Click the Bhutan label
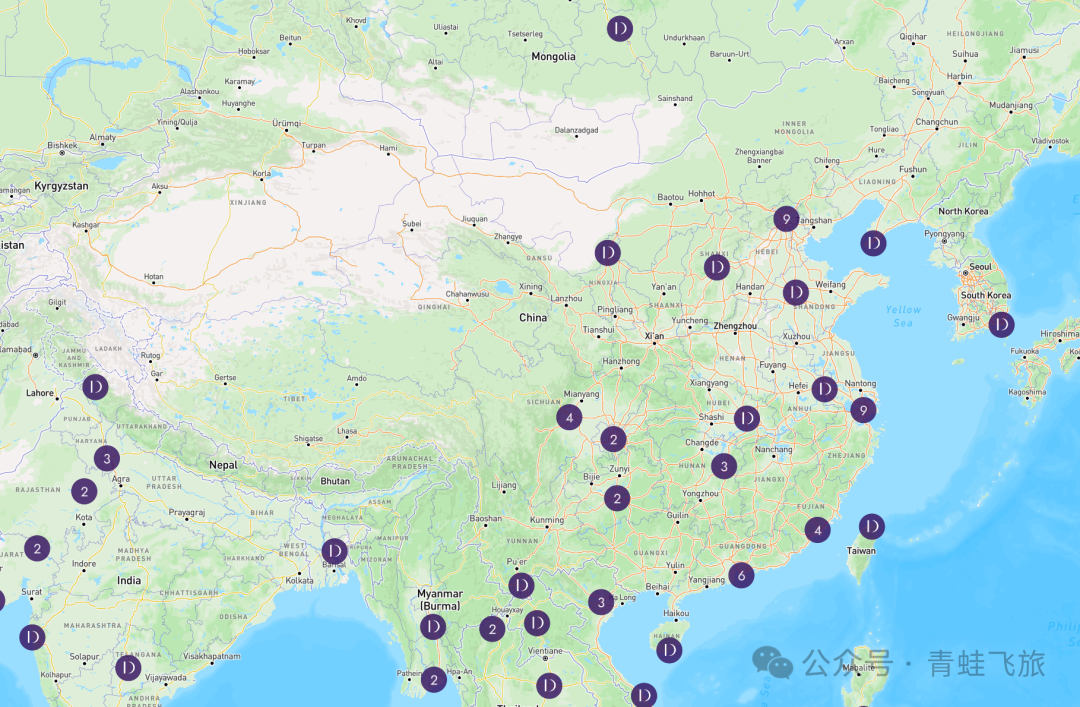The height and width of the screenshot is (707, 1080). [x=335, y=481]
